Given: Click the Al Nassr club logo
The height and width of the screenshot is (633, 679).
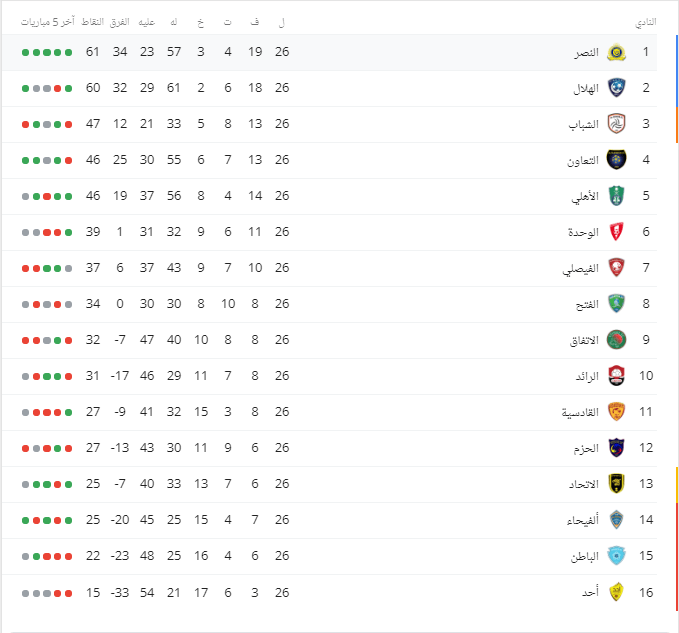Looking at the screenshot, I should (616, 52).
